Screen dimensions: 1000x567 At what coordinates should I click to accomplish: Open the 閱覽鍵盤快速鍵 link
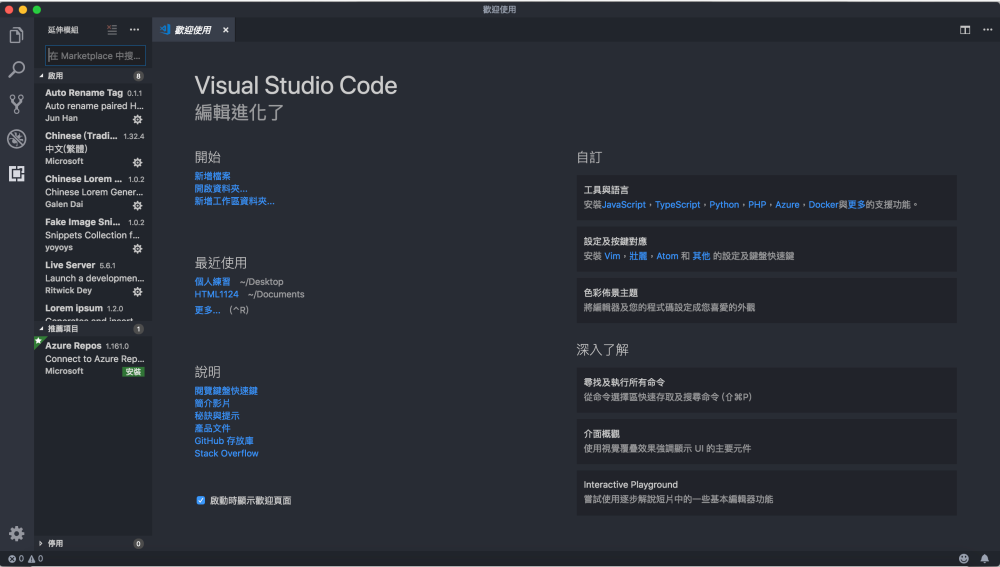[x=226, y=391]
